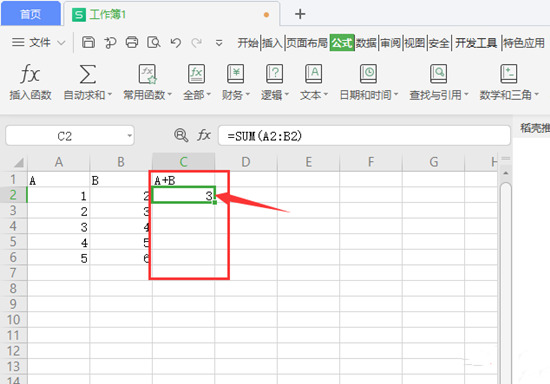Open the 文件 menu

point(39,43)
